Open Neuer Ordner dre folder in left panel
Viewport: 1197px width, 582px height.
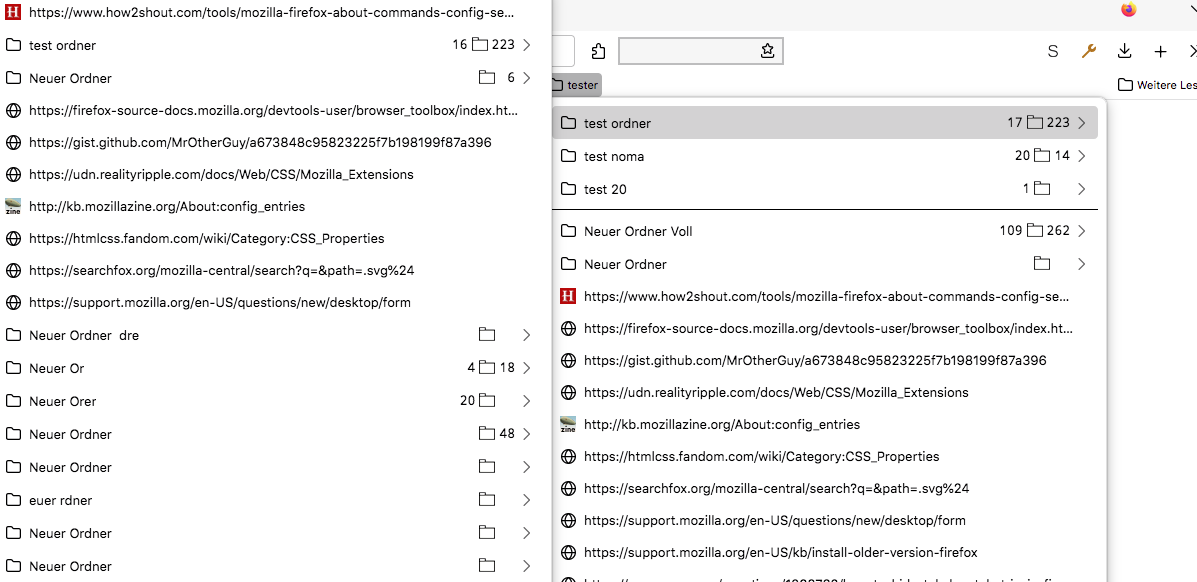click(84, 335)
